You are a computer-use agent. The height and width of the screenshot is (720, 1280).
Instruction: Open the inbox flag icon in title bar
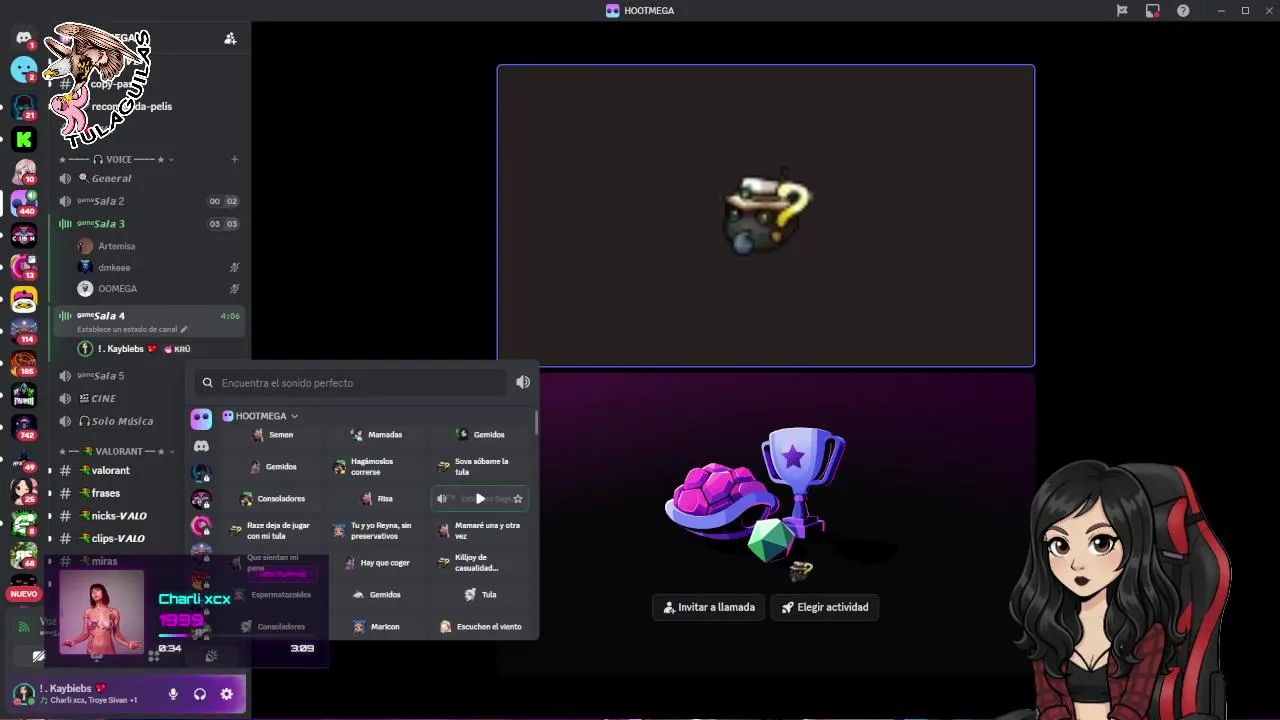pyautogui.click(x=1122, y=10)
